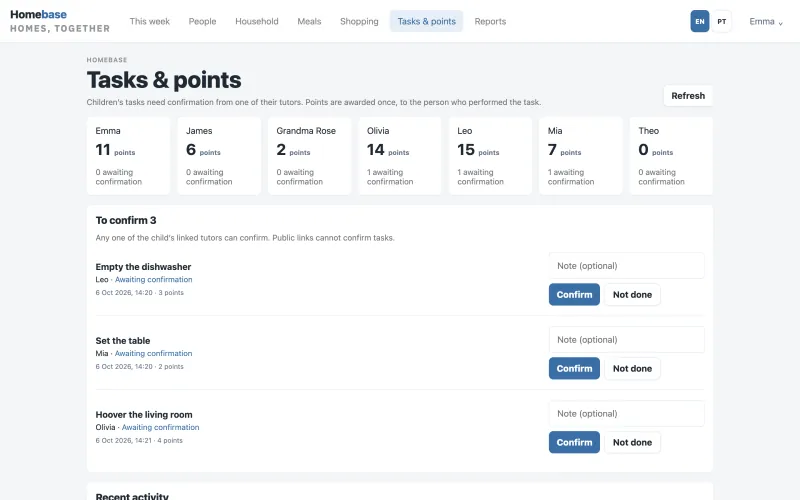800x500 pixels.
Task: Click Olivia's Awaiting confirmation status
Action: point(160,428)
